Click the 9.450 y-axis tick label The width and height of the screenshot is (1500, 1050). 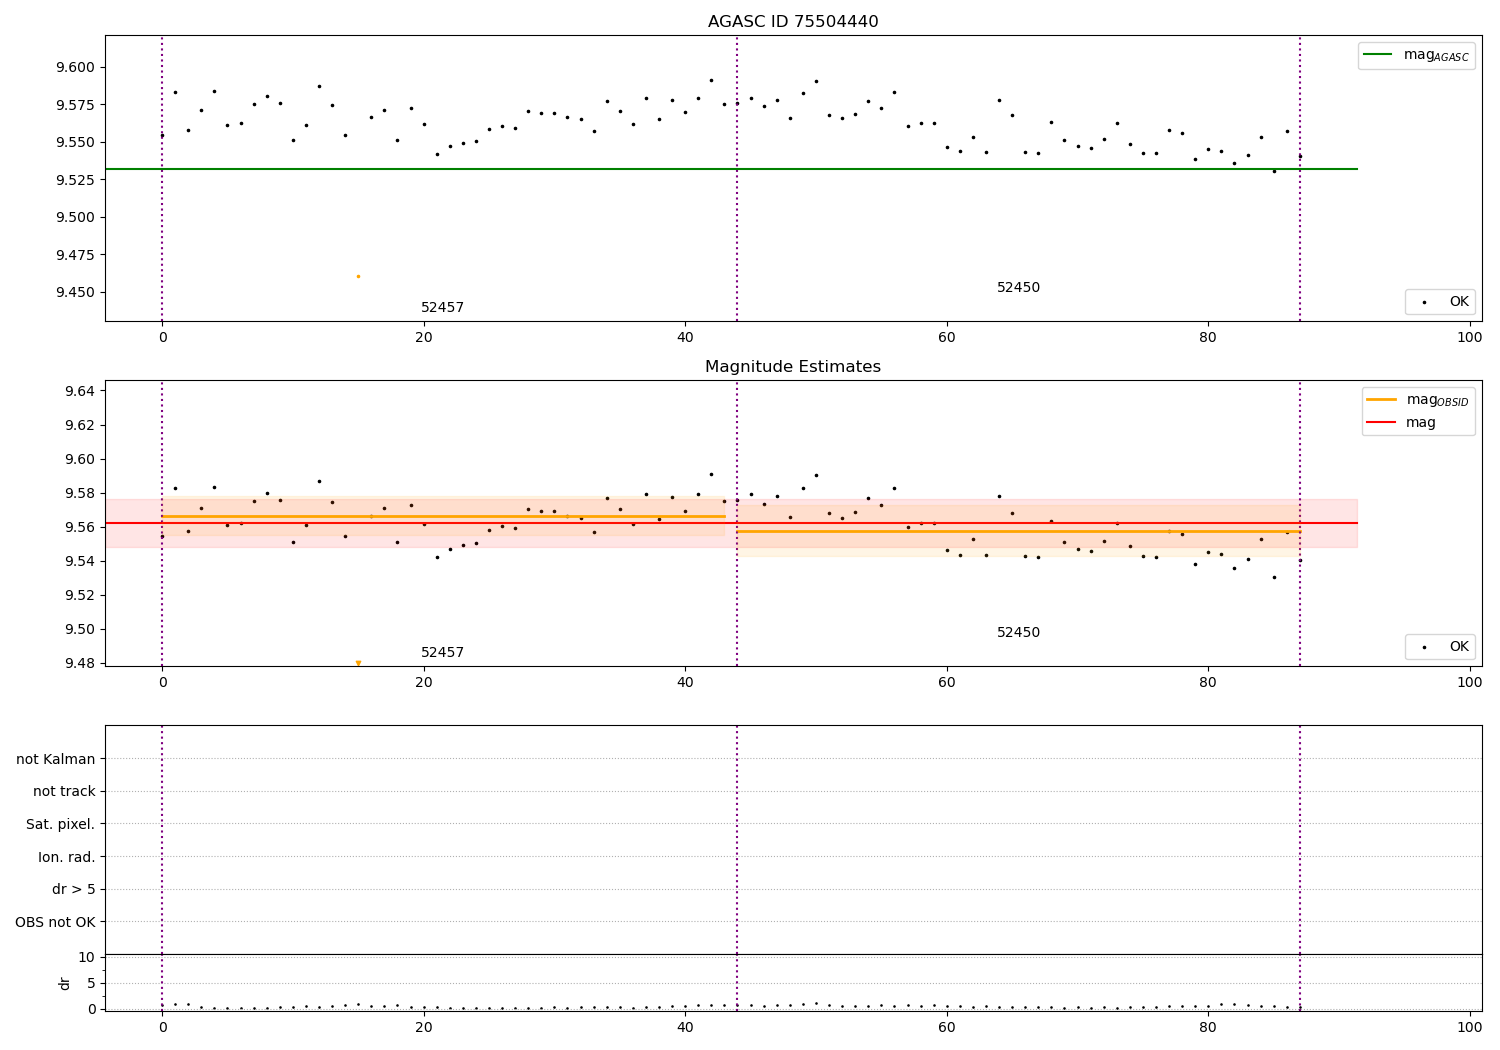76,293
